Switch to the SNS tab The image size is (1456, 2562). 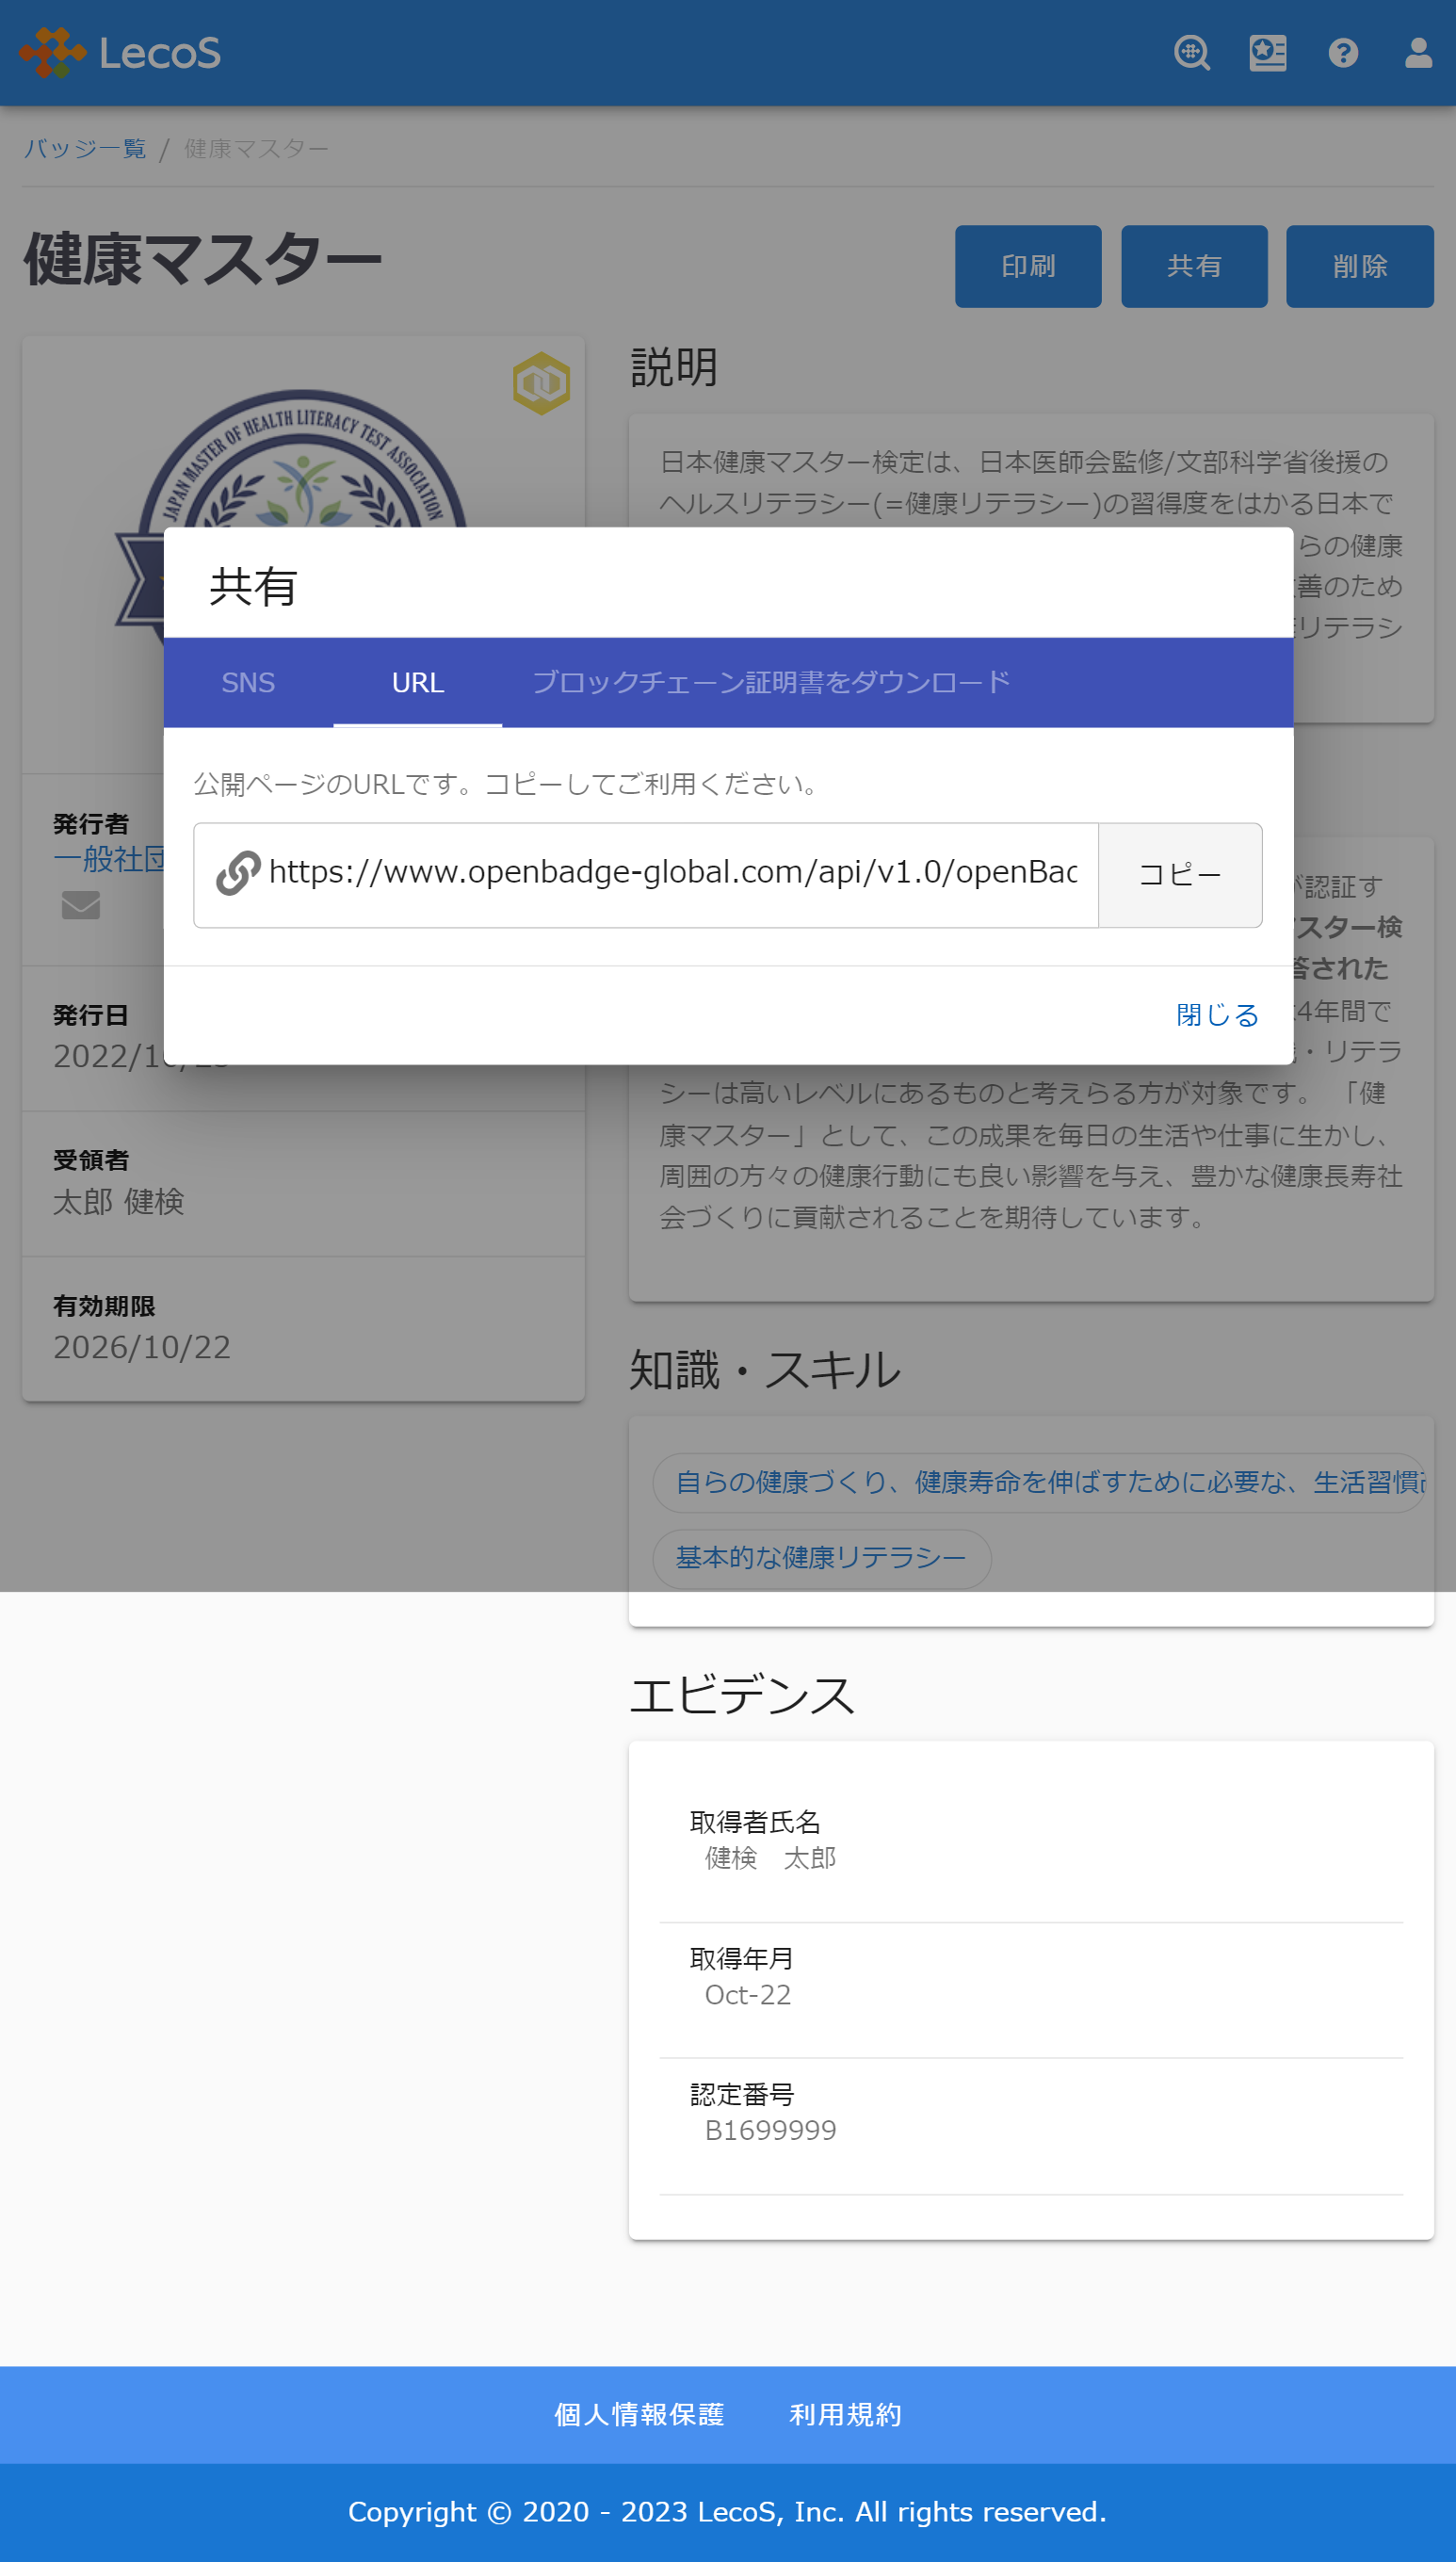click(x=248, y=682)
